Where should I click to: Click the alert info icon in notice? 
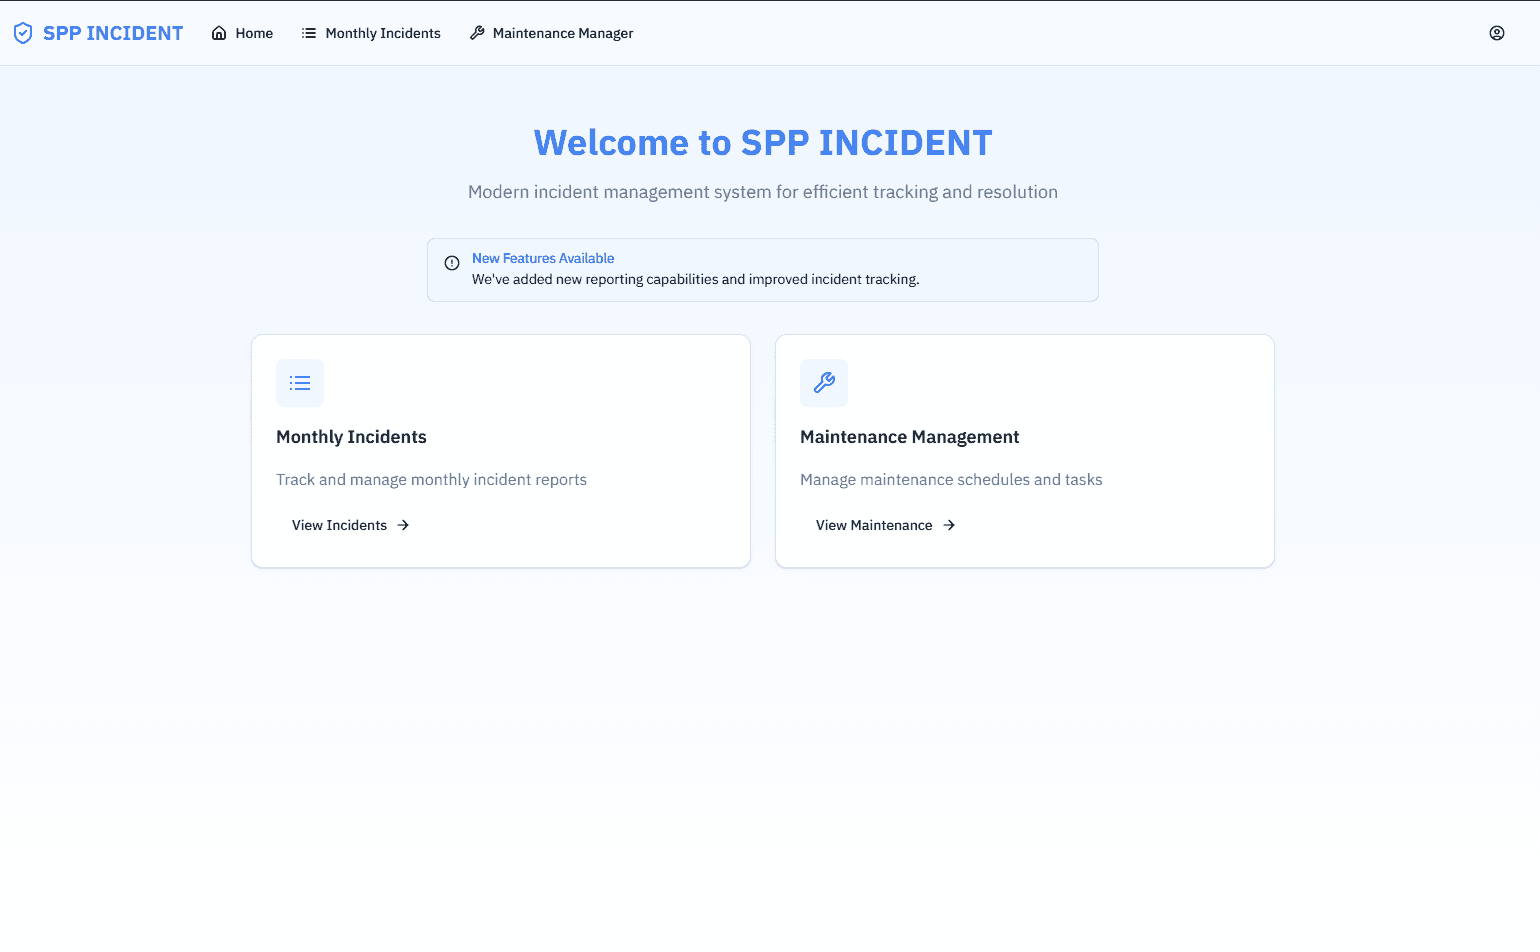point(452,263)
